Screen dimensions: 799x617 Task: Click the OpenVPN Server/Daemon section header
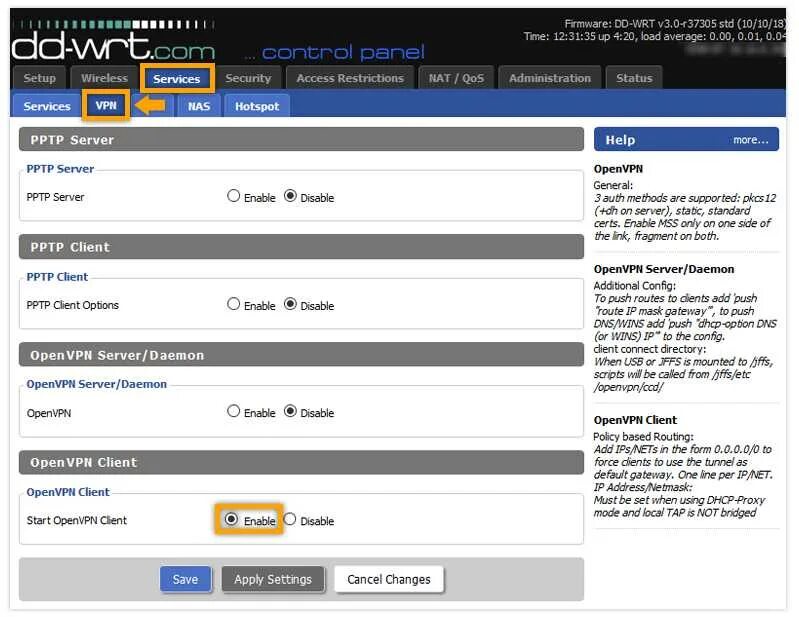(x=301, y=355)
